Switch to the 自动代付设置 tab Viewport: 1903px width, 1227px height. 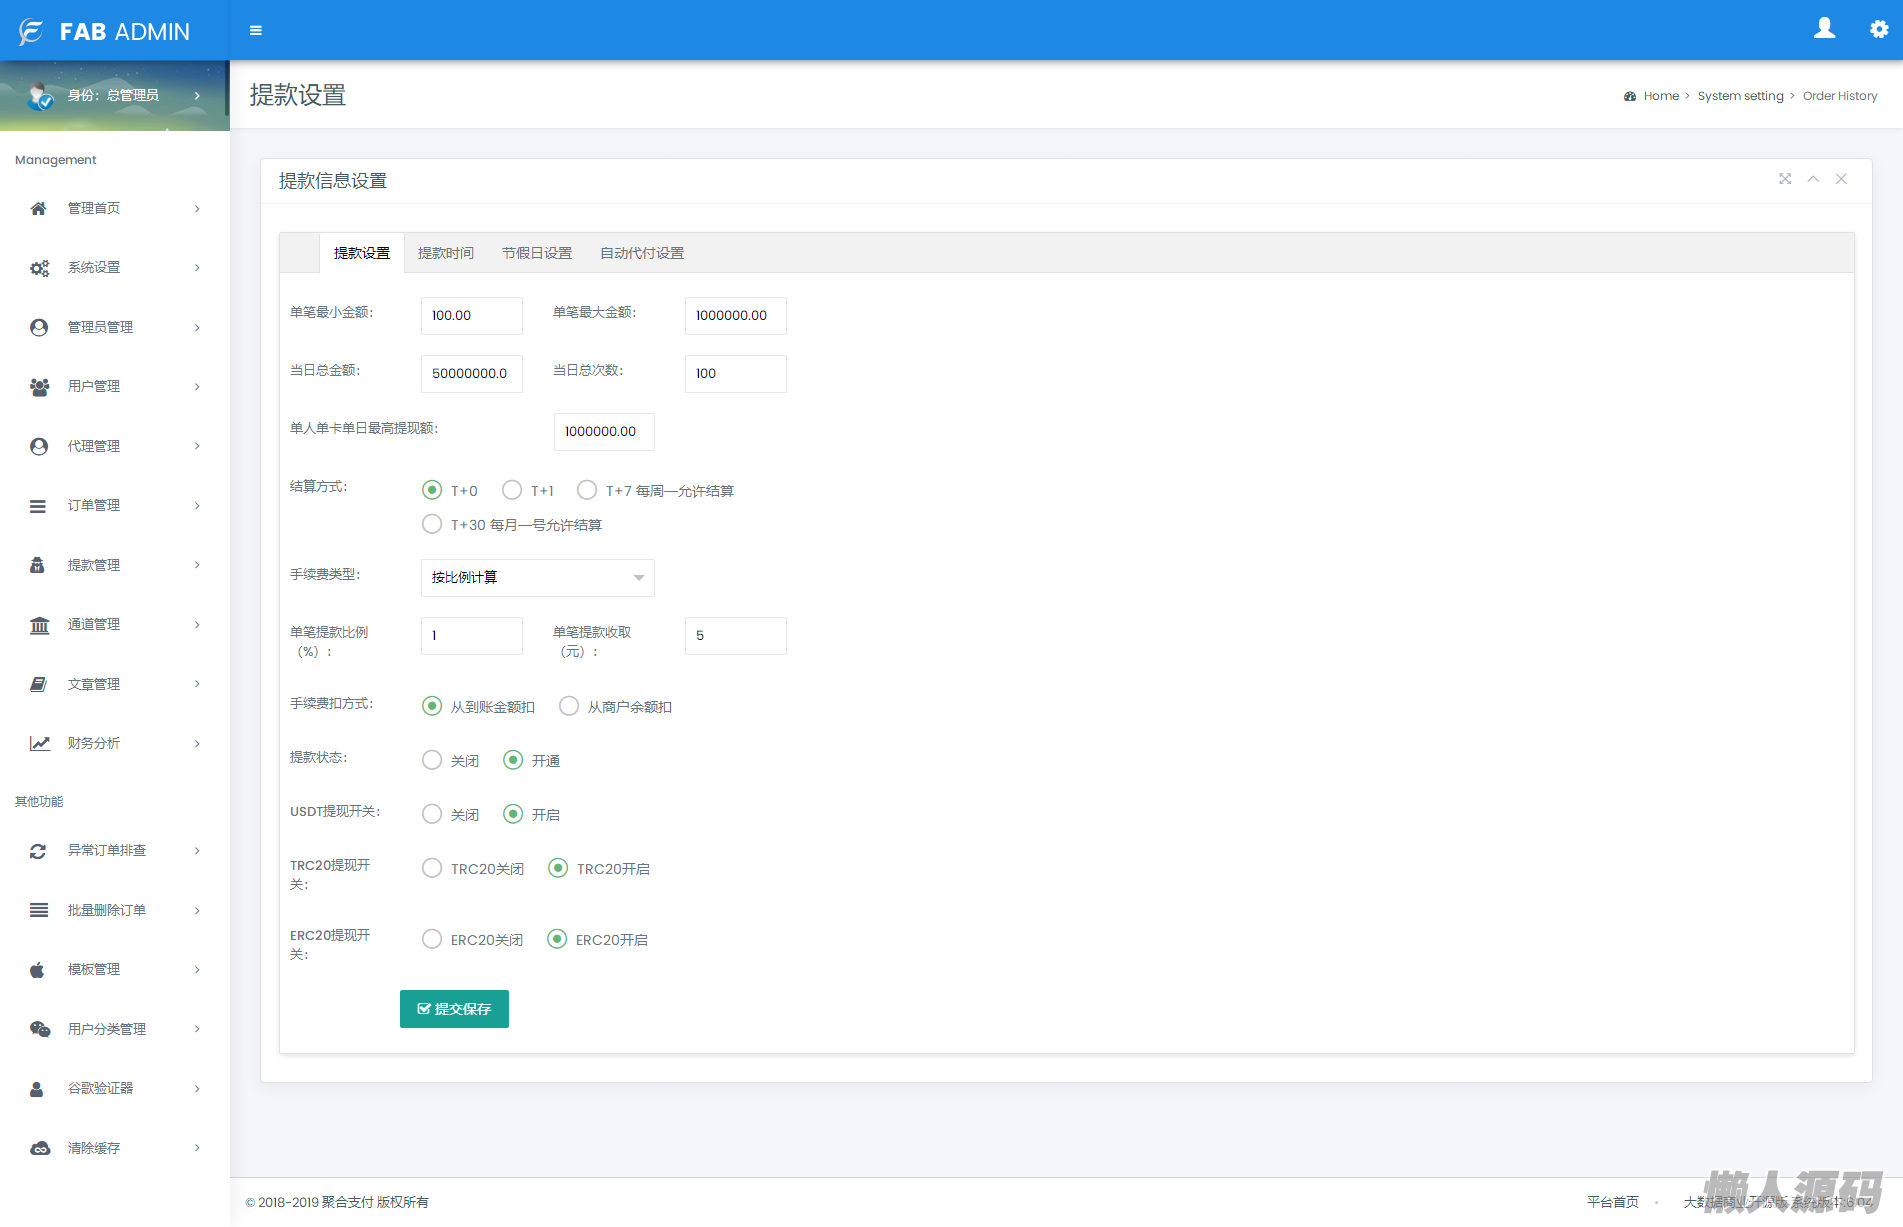click(642, 253)
